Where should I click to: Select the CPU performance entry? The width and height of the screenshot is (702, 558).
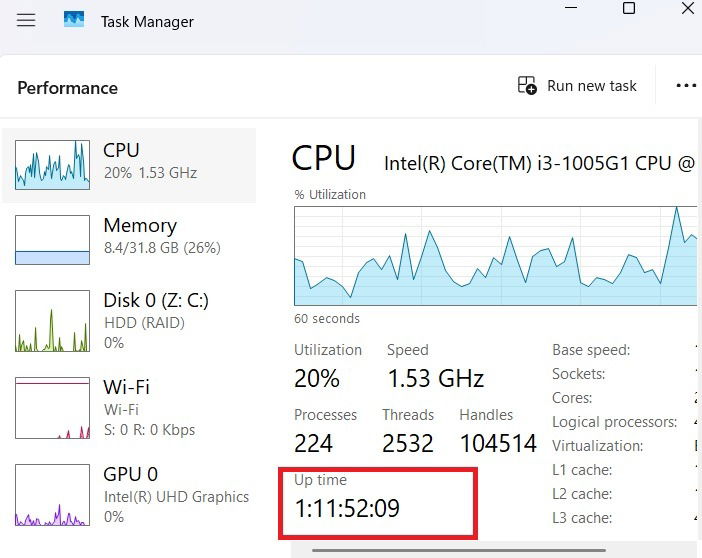click(x=129, y=165)
